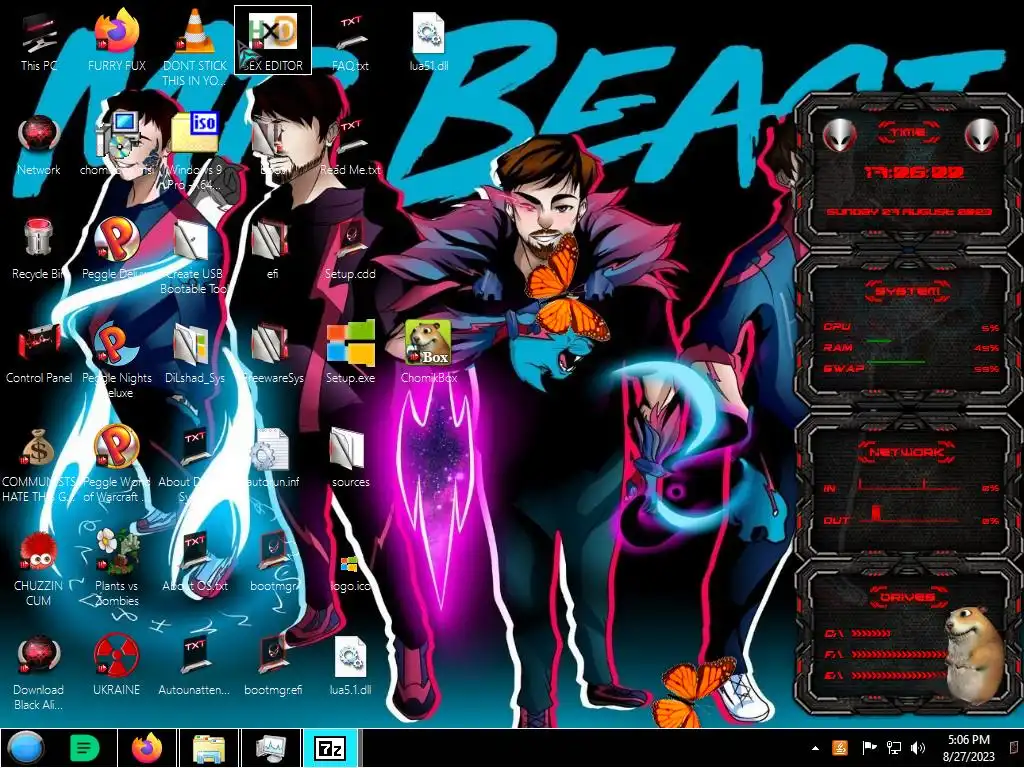Open the green notes app in taskbar
This screenshot has height=768, width=1024.
coord(84,748)
